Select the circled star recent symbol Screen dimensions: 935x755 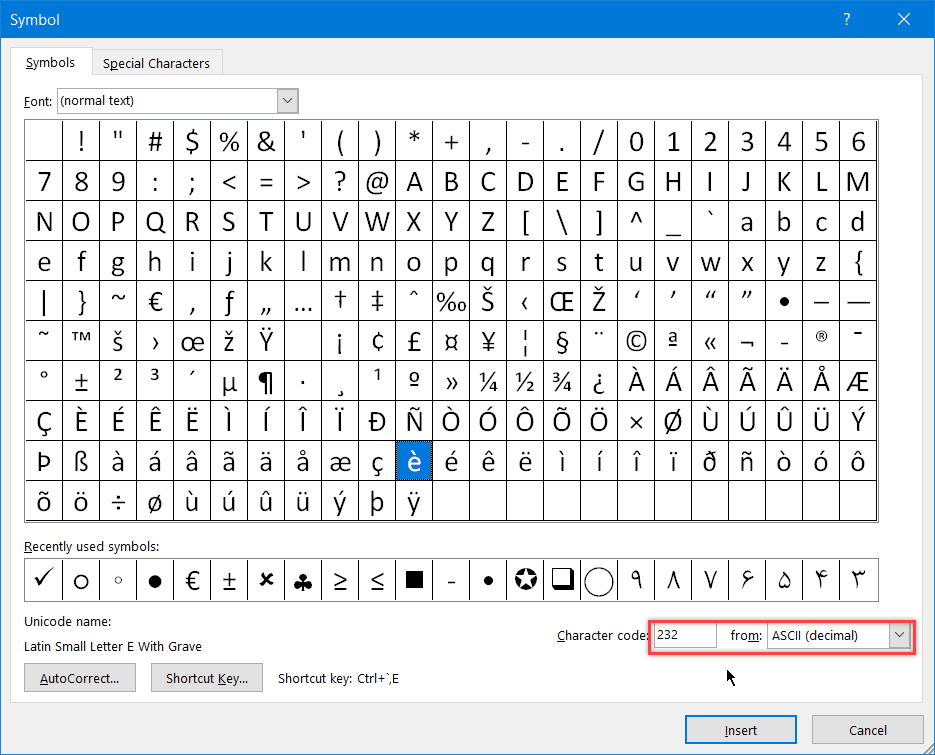coord(525,580)
